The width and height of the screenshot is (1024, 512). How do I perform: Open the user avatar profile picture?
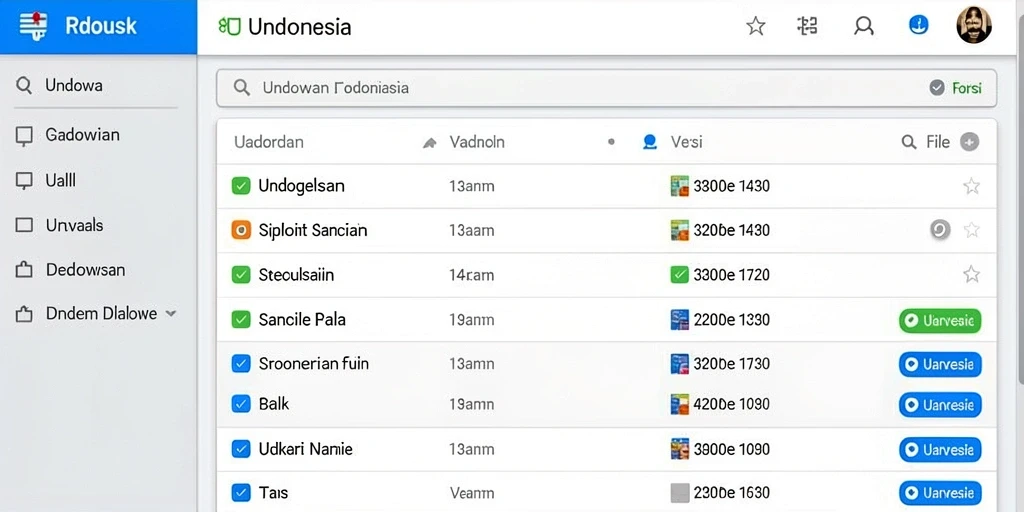pyautogui.click(x=974, y=25)
